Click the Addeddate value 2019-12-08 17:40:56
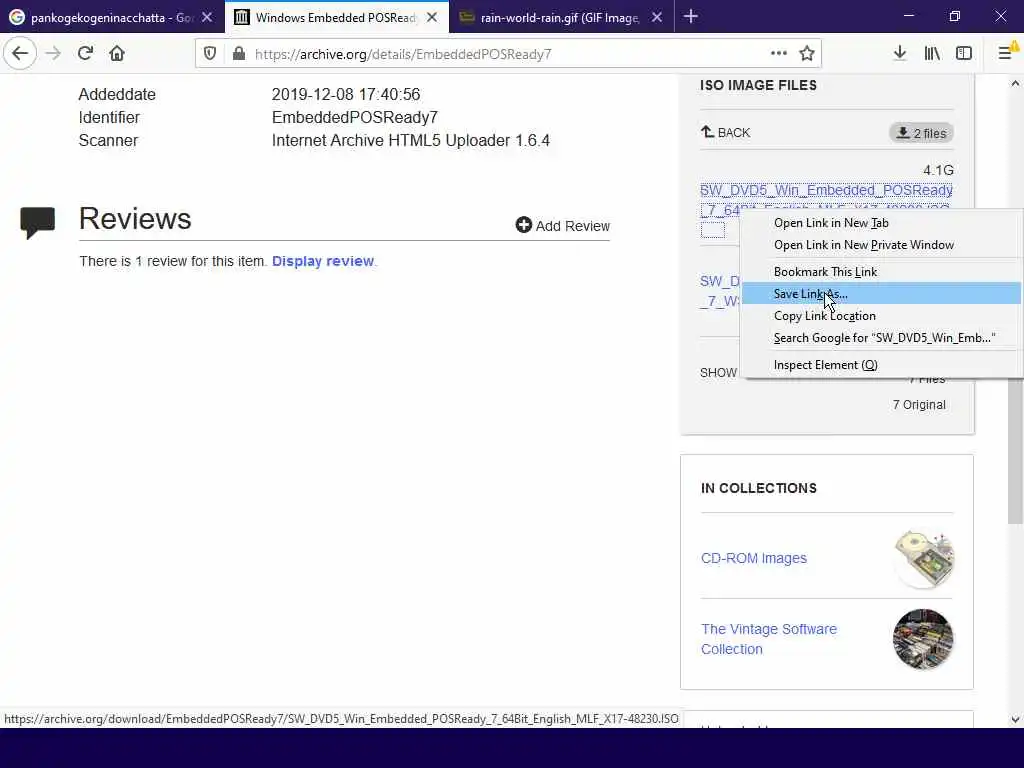 (345, 95)
